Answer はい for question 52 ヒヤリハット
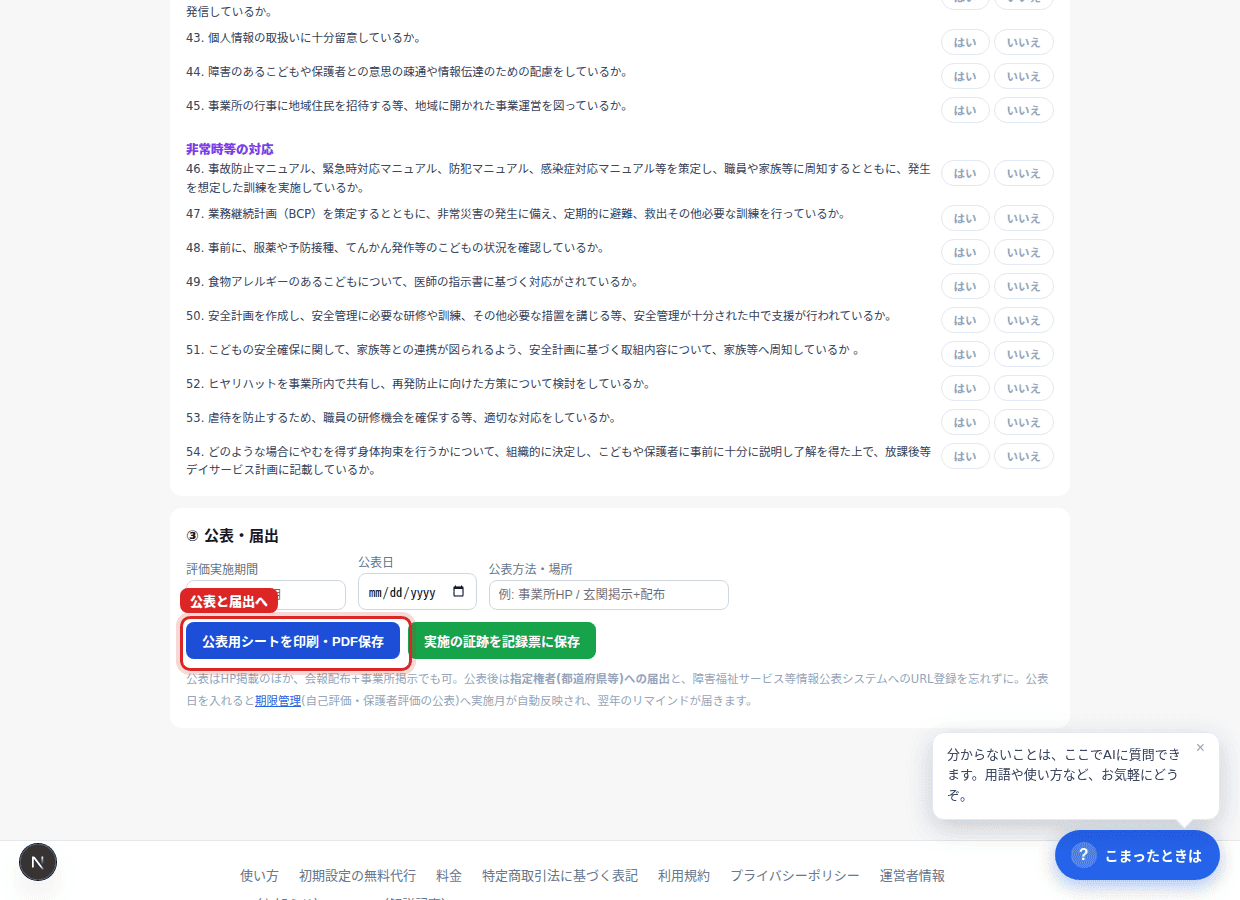 pyautogui.click(x=965, y=388)
